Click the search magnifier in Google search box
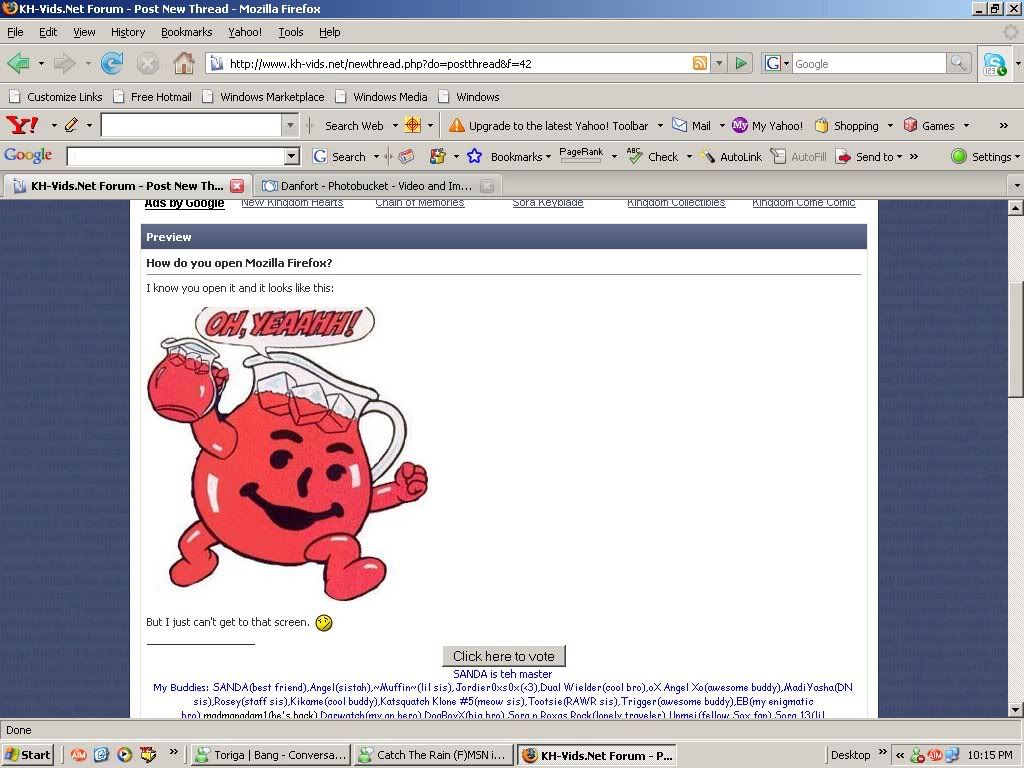 [x=958, y=63]
